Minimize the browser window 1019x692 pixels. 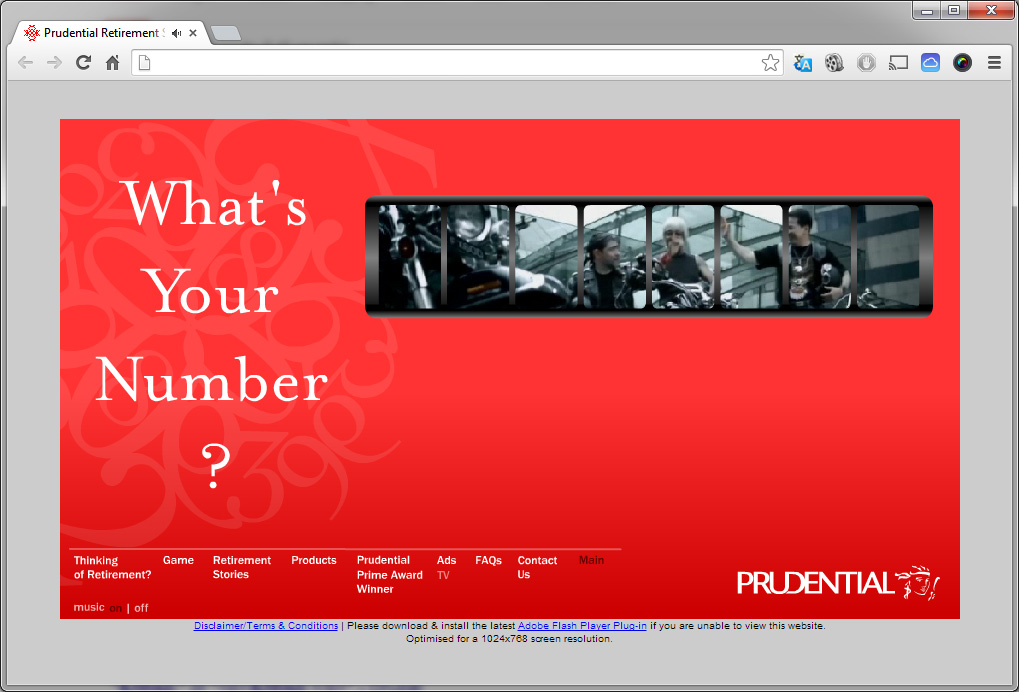(x=927, y=10)
